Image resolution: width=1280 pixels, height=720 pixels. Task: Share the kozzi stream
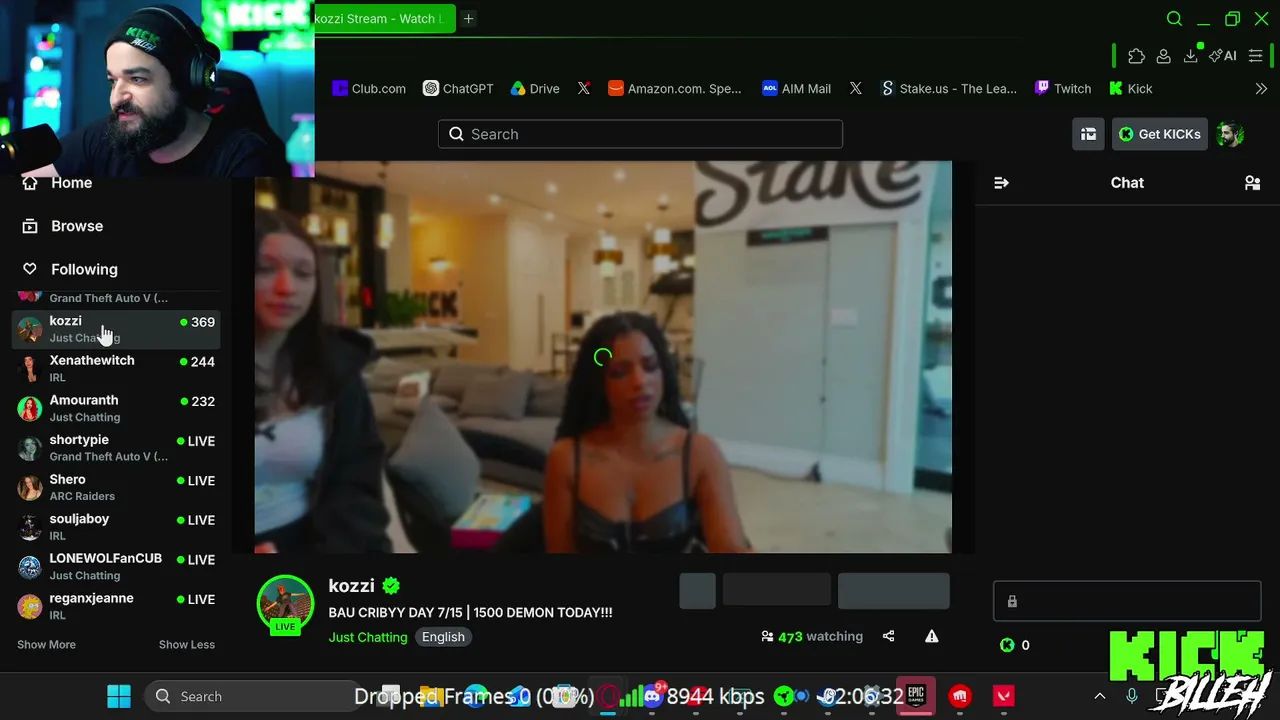click(x=888, y=636)
